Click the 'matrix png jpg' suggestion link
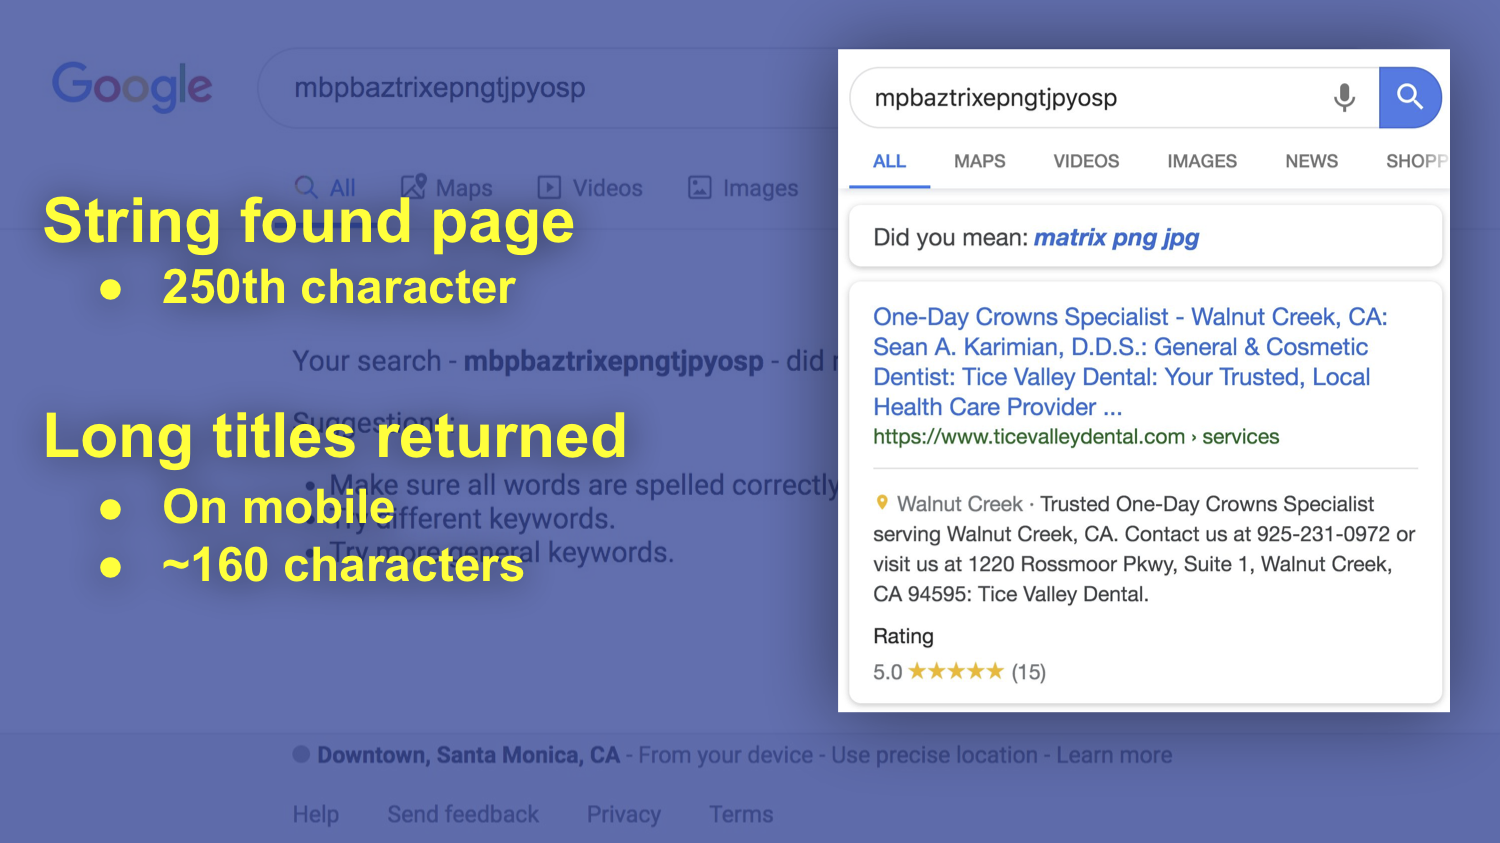The image size is (1500, 843). point(1116,237)
